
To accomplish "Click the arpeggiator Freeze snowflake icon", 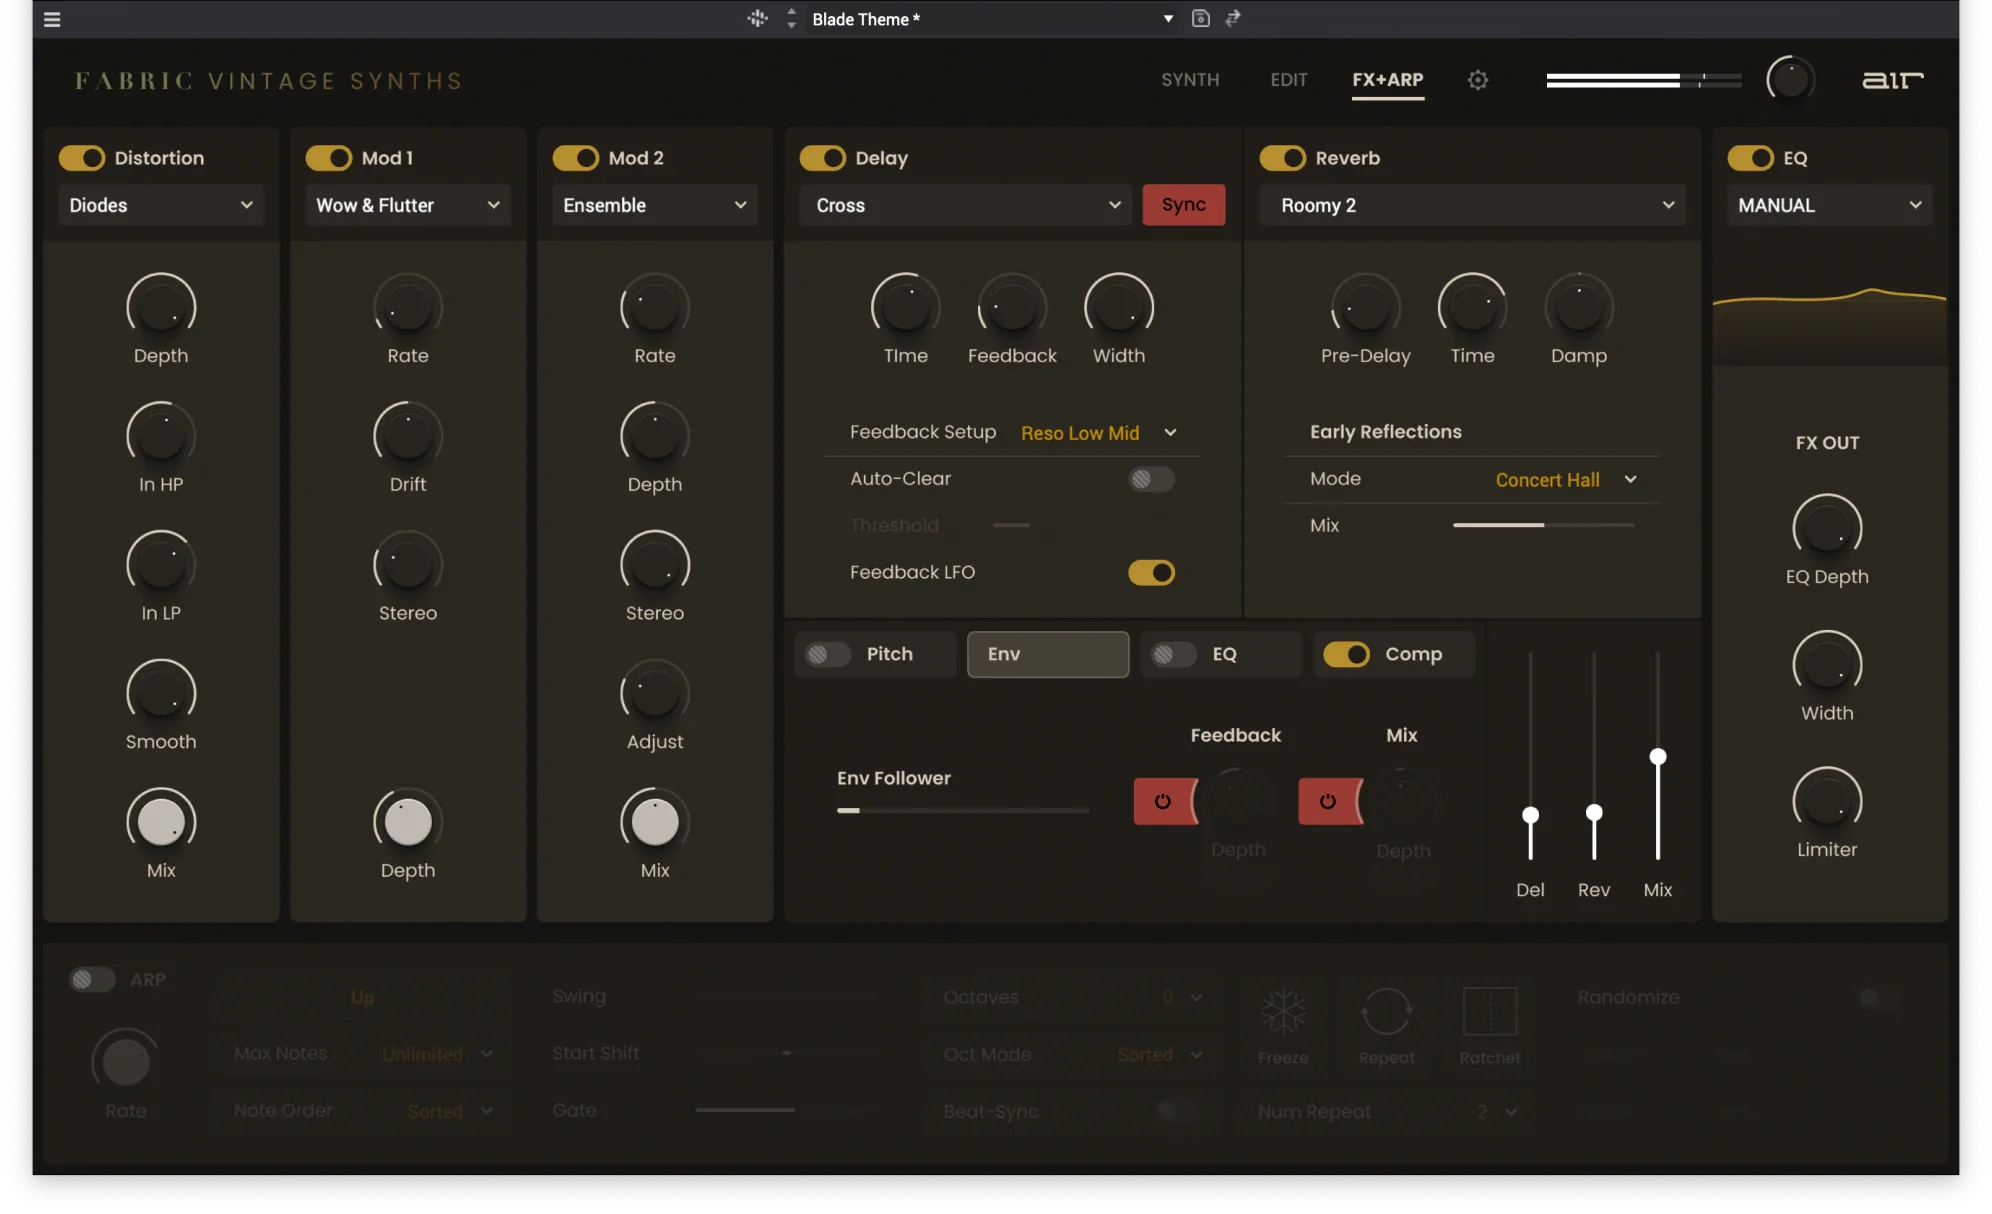I will pos(1283,1012).
